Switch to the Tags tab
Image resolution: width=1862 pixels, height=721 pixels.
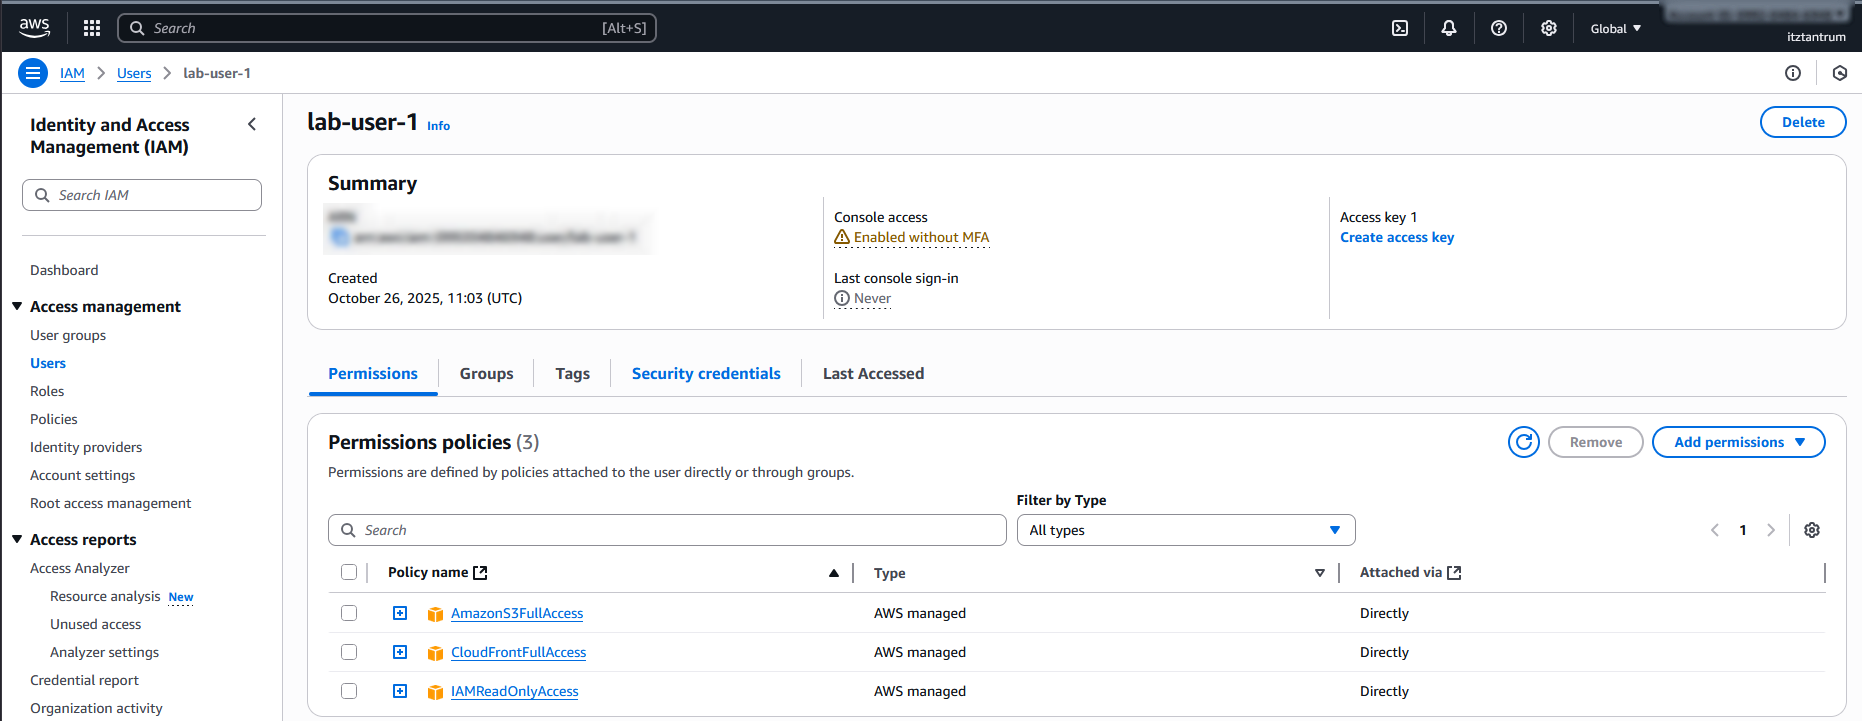tap(573, 373)
